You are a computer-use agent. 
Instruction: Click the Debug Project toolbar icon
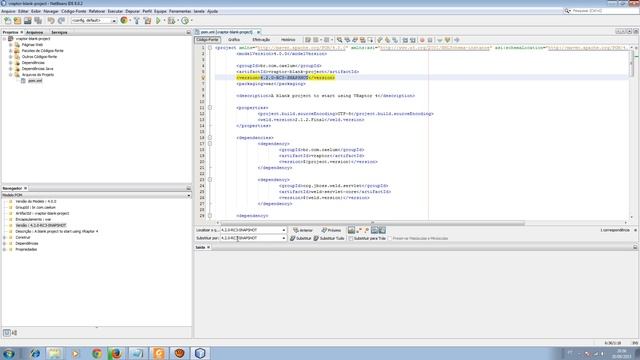coord(171,20)
